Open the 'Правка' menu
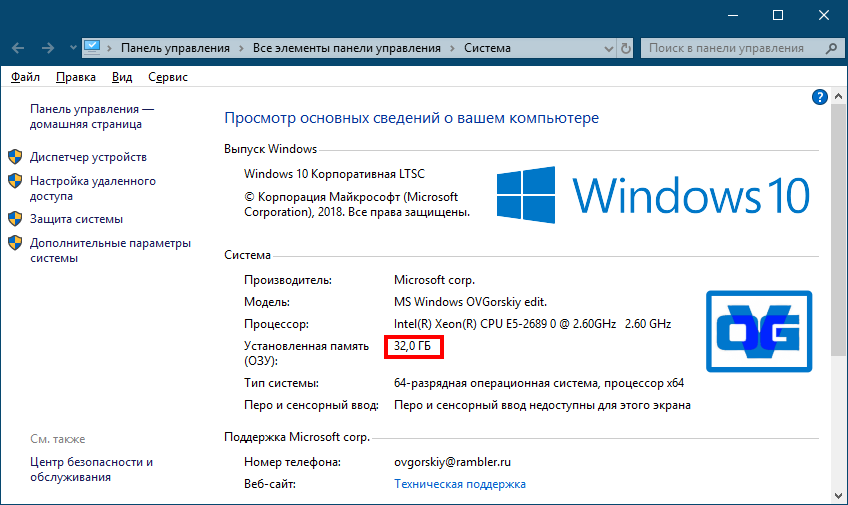The image size is (848, 505). point(76,77)
